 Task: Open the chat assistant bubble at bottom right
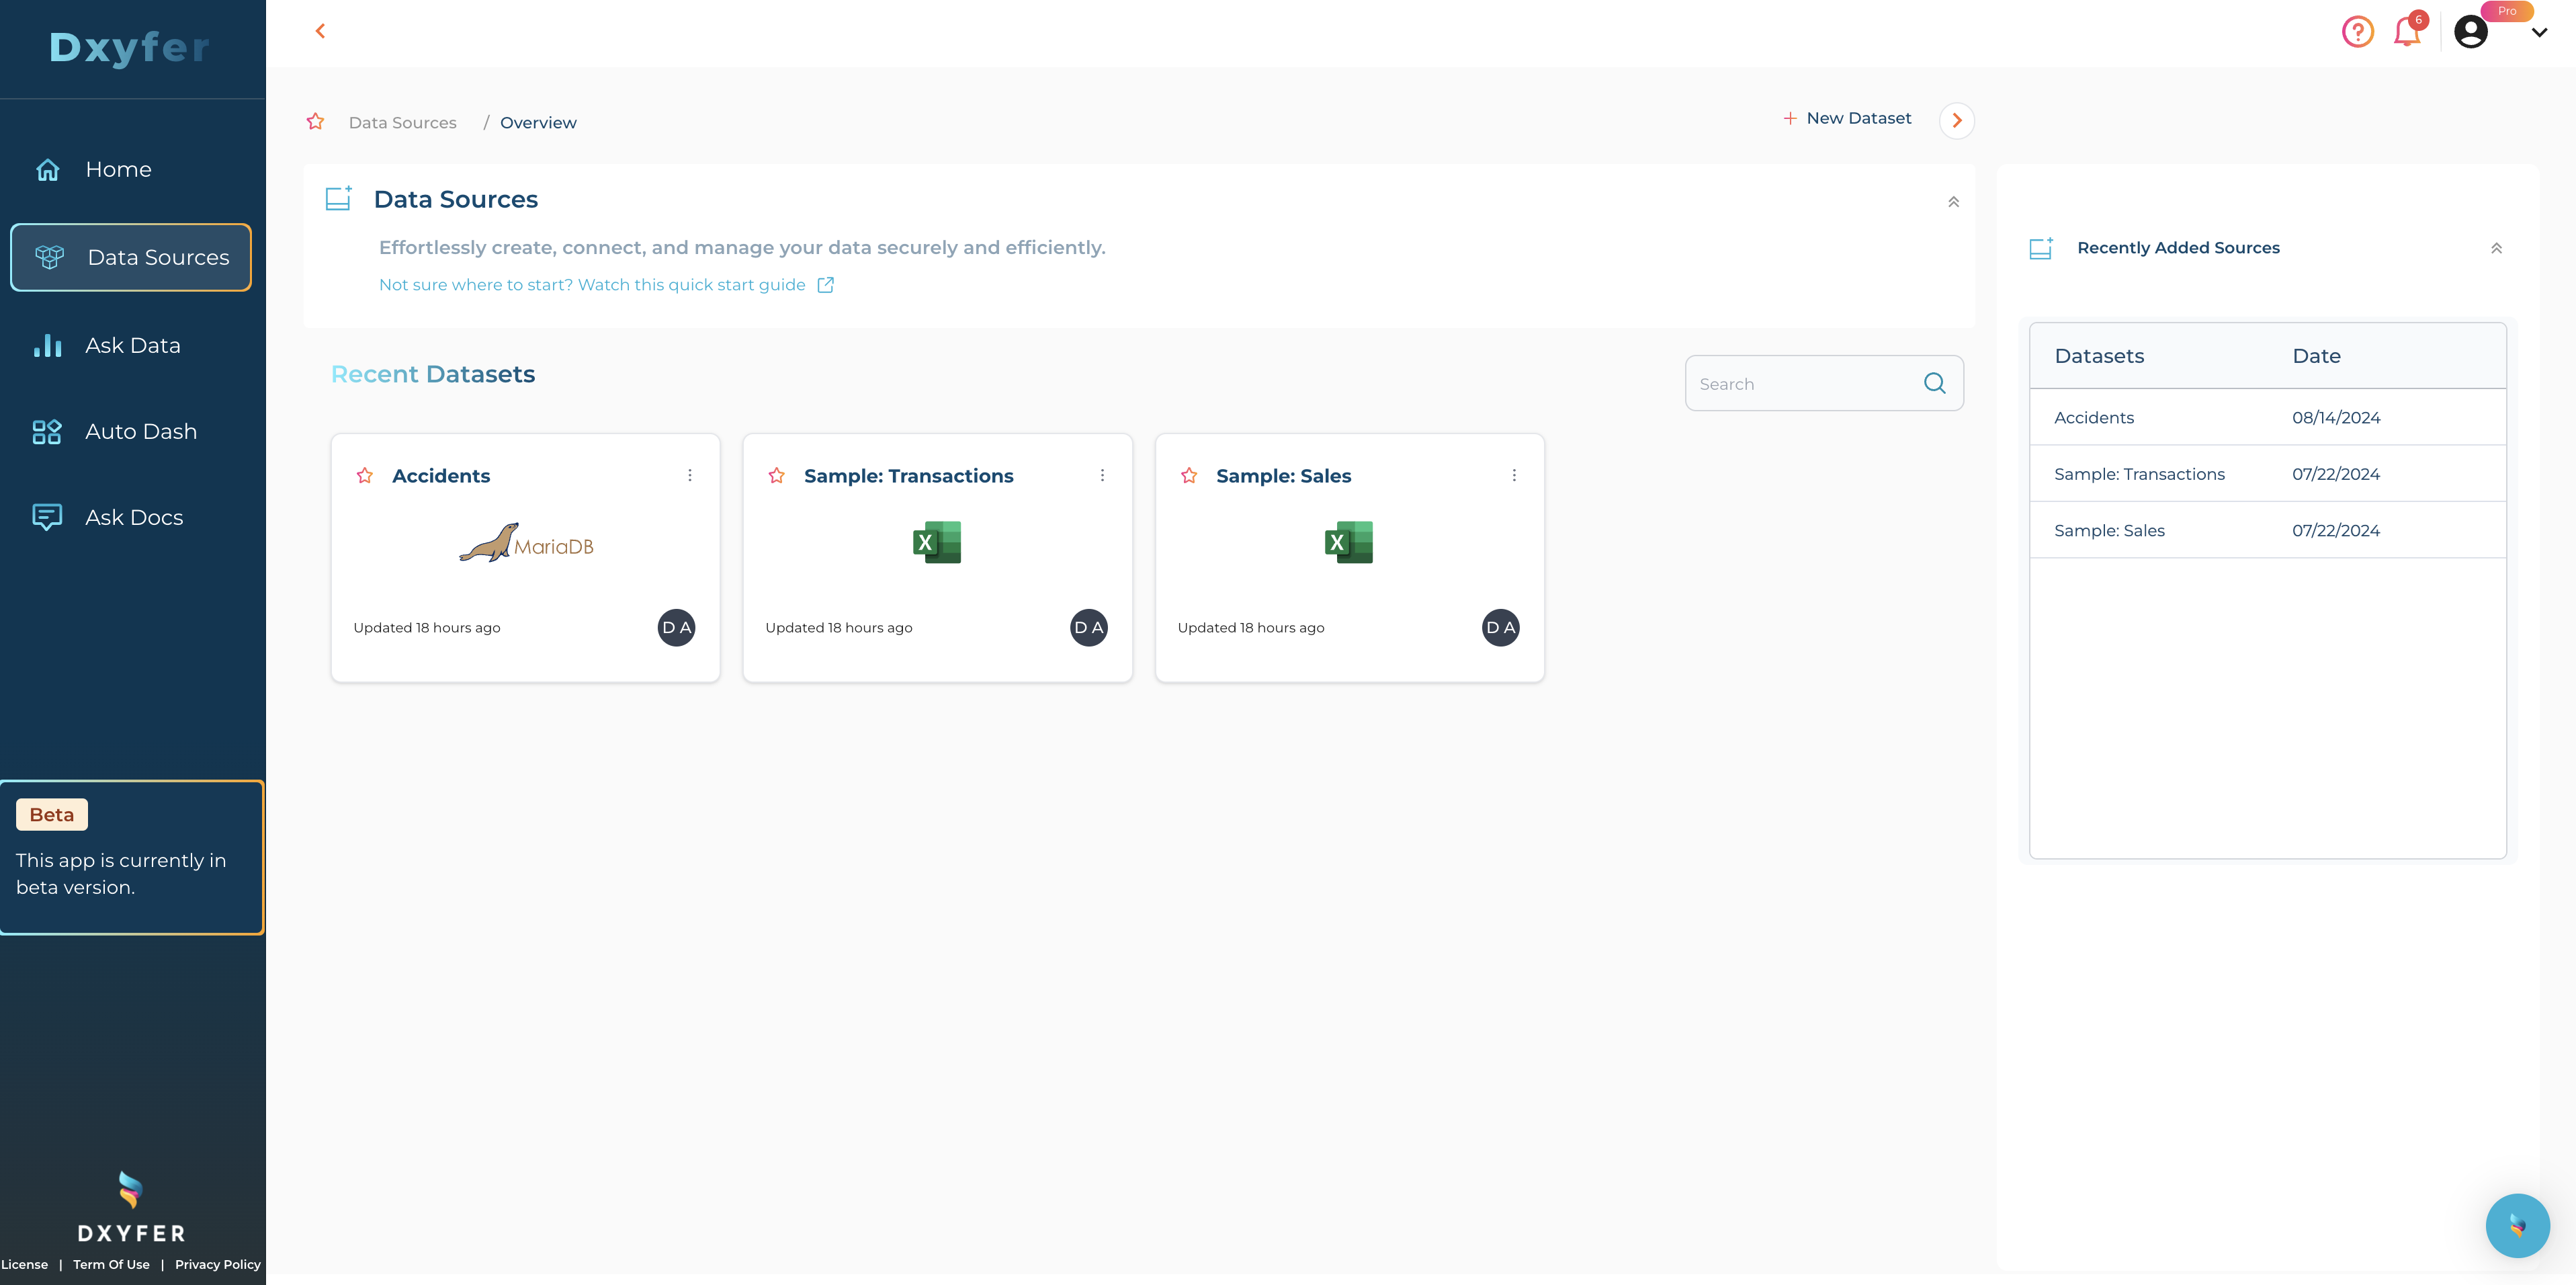2518,1225
